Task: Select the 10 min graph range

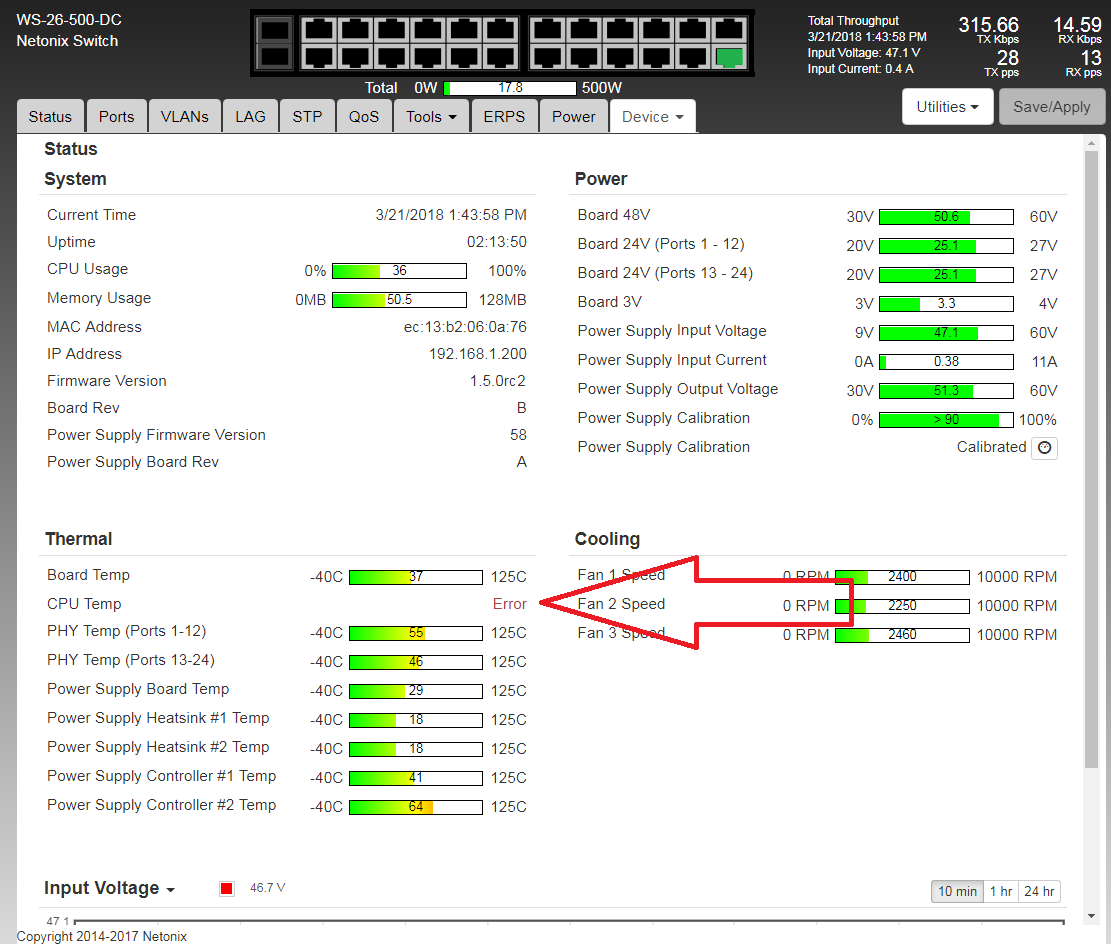Action: tap(957, 891)
